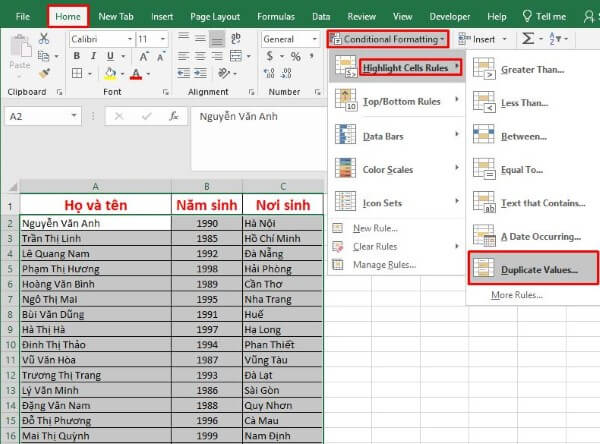Image resolution: width=600 pixels, height=444 pixels.
Task: Open the Conditional Formatting dropdown
Action: tap(388, 39)
